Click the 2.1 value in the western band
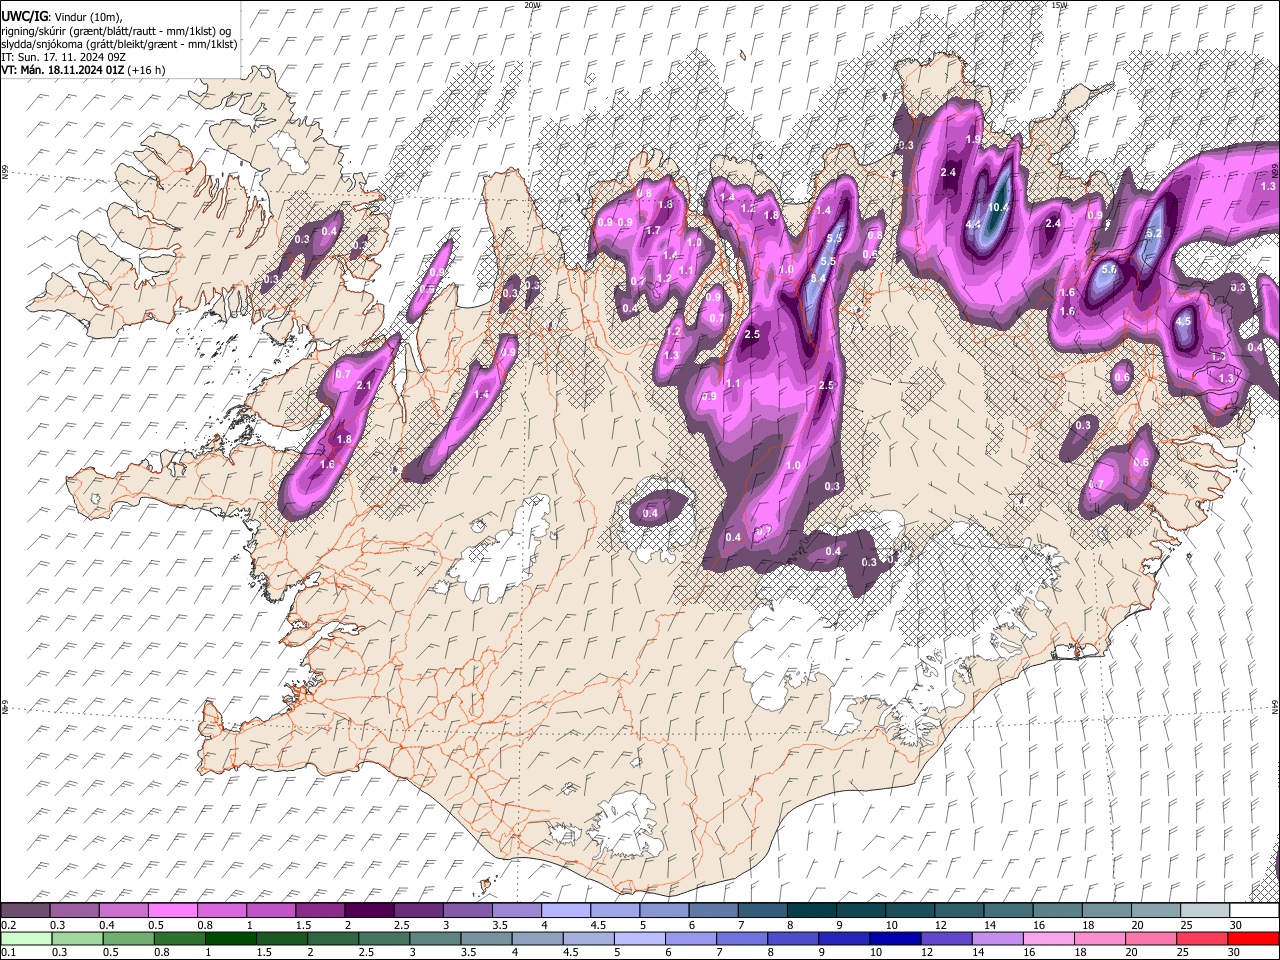Screen dimensions: 1280x960 click(x=364, y=386)
